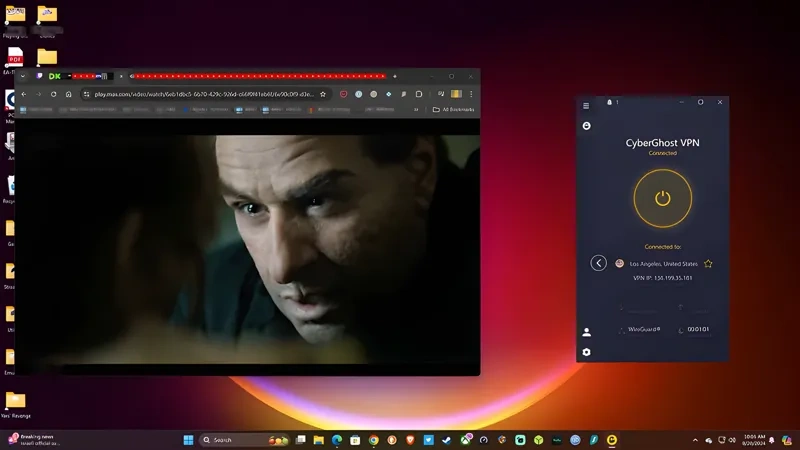This screenshot has height=450, width=800.
Task: Go back in the browser
Action: pos(24,94)
